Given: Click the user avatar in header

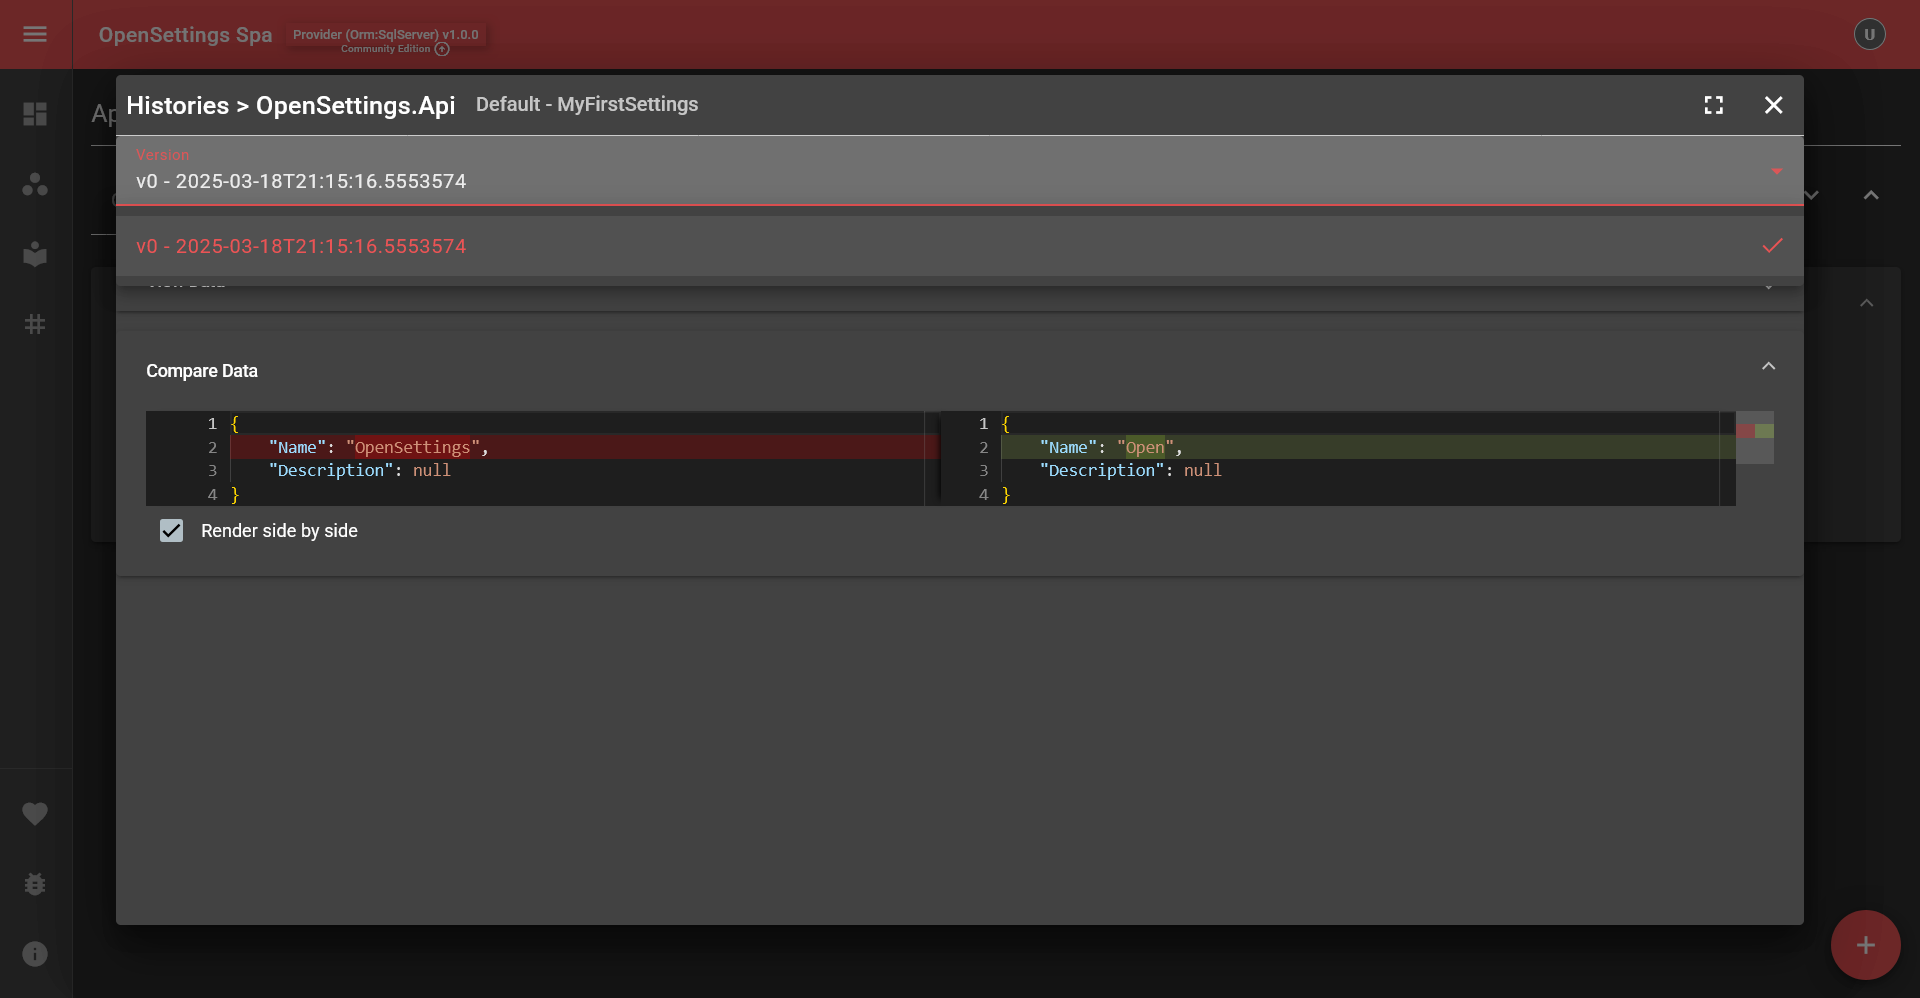Looking at the screenshot, I should [1869, 35].
